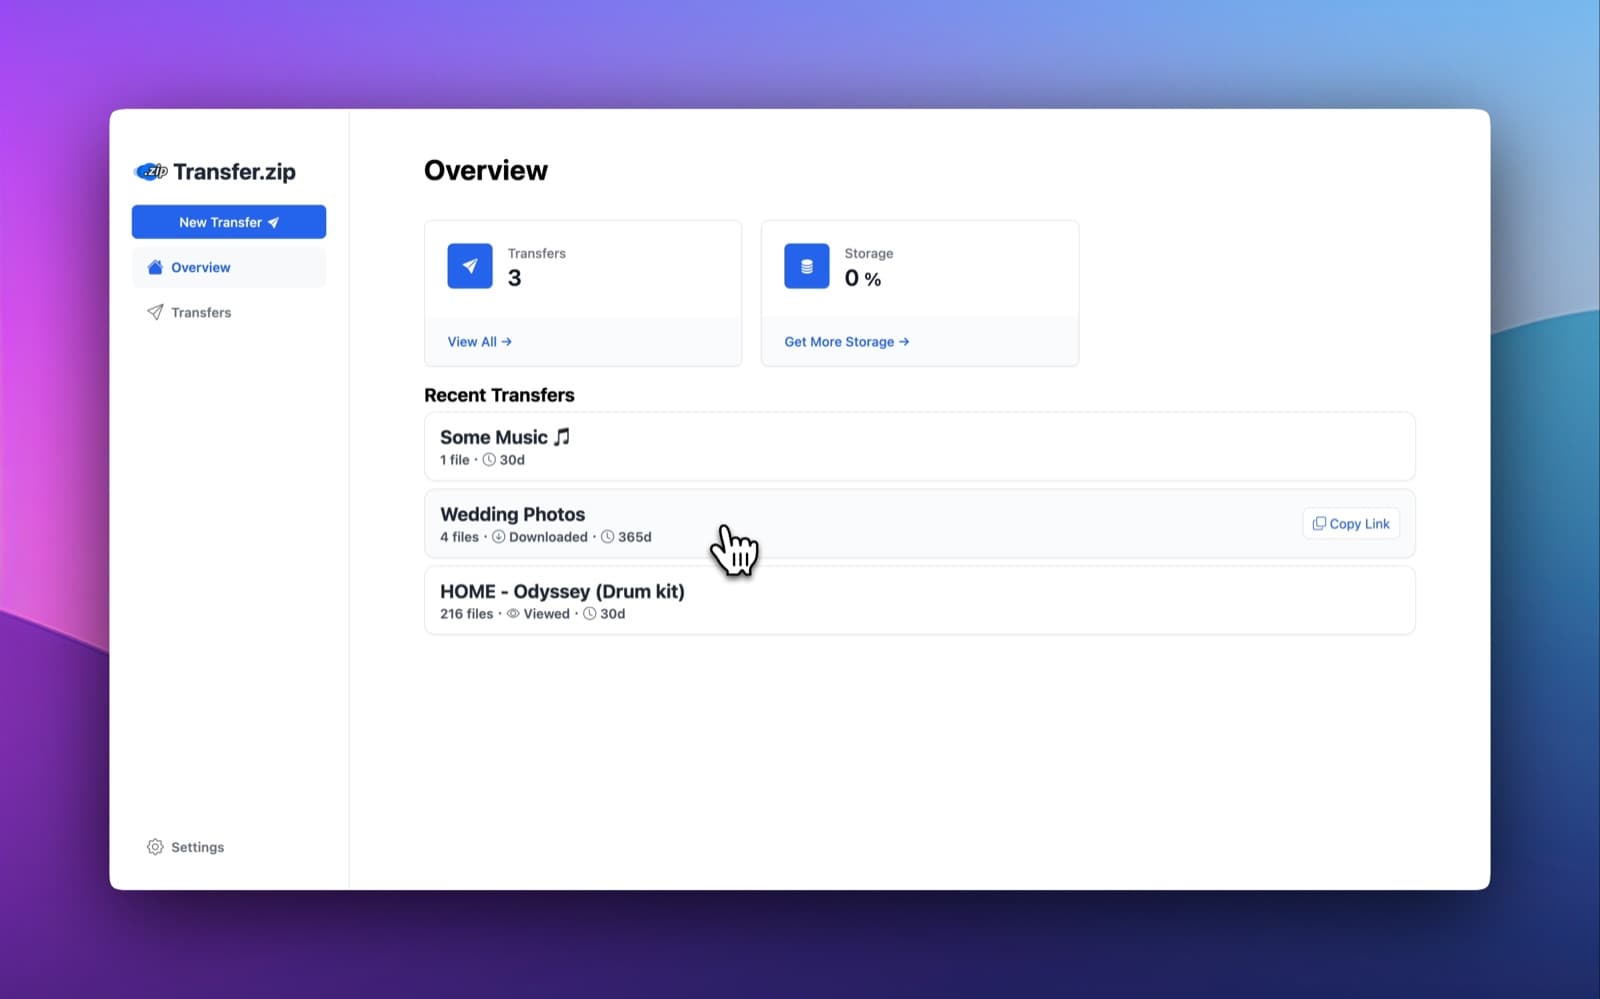
Task: Click the paper plane icon beside Transfers
Action: [155, 312]
